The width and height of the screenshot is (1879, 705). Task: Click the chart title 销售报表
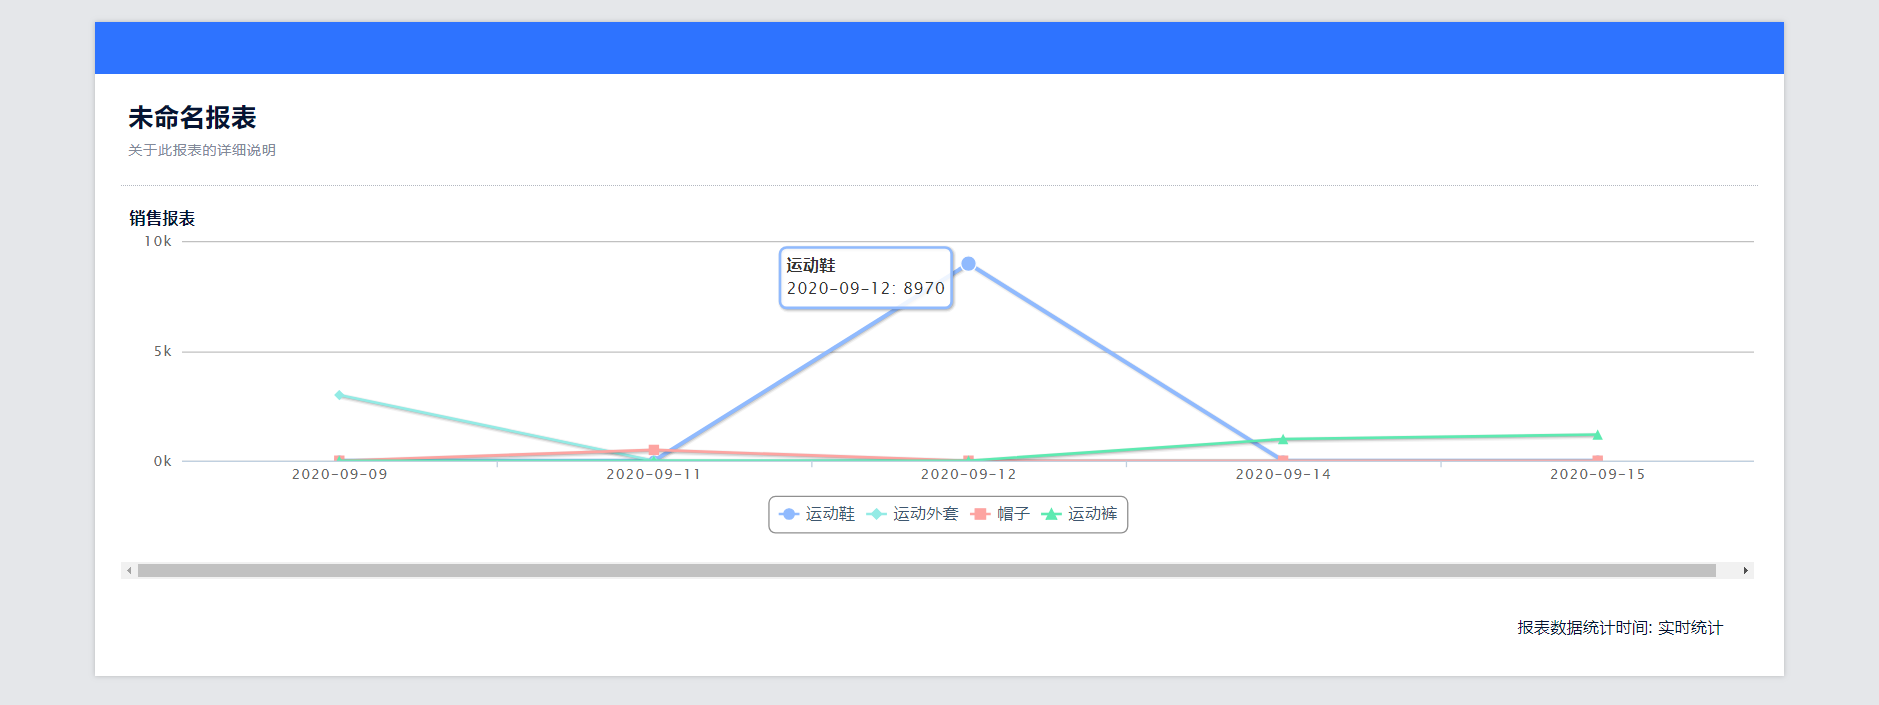[162, 218]
